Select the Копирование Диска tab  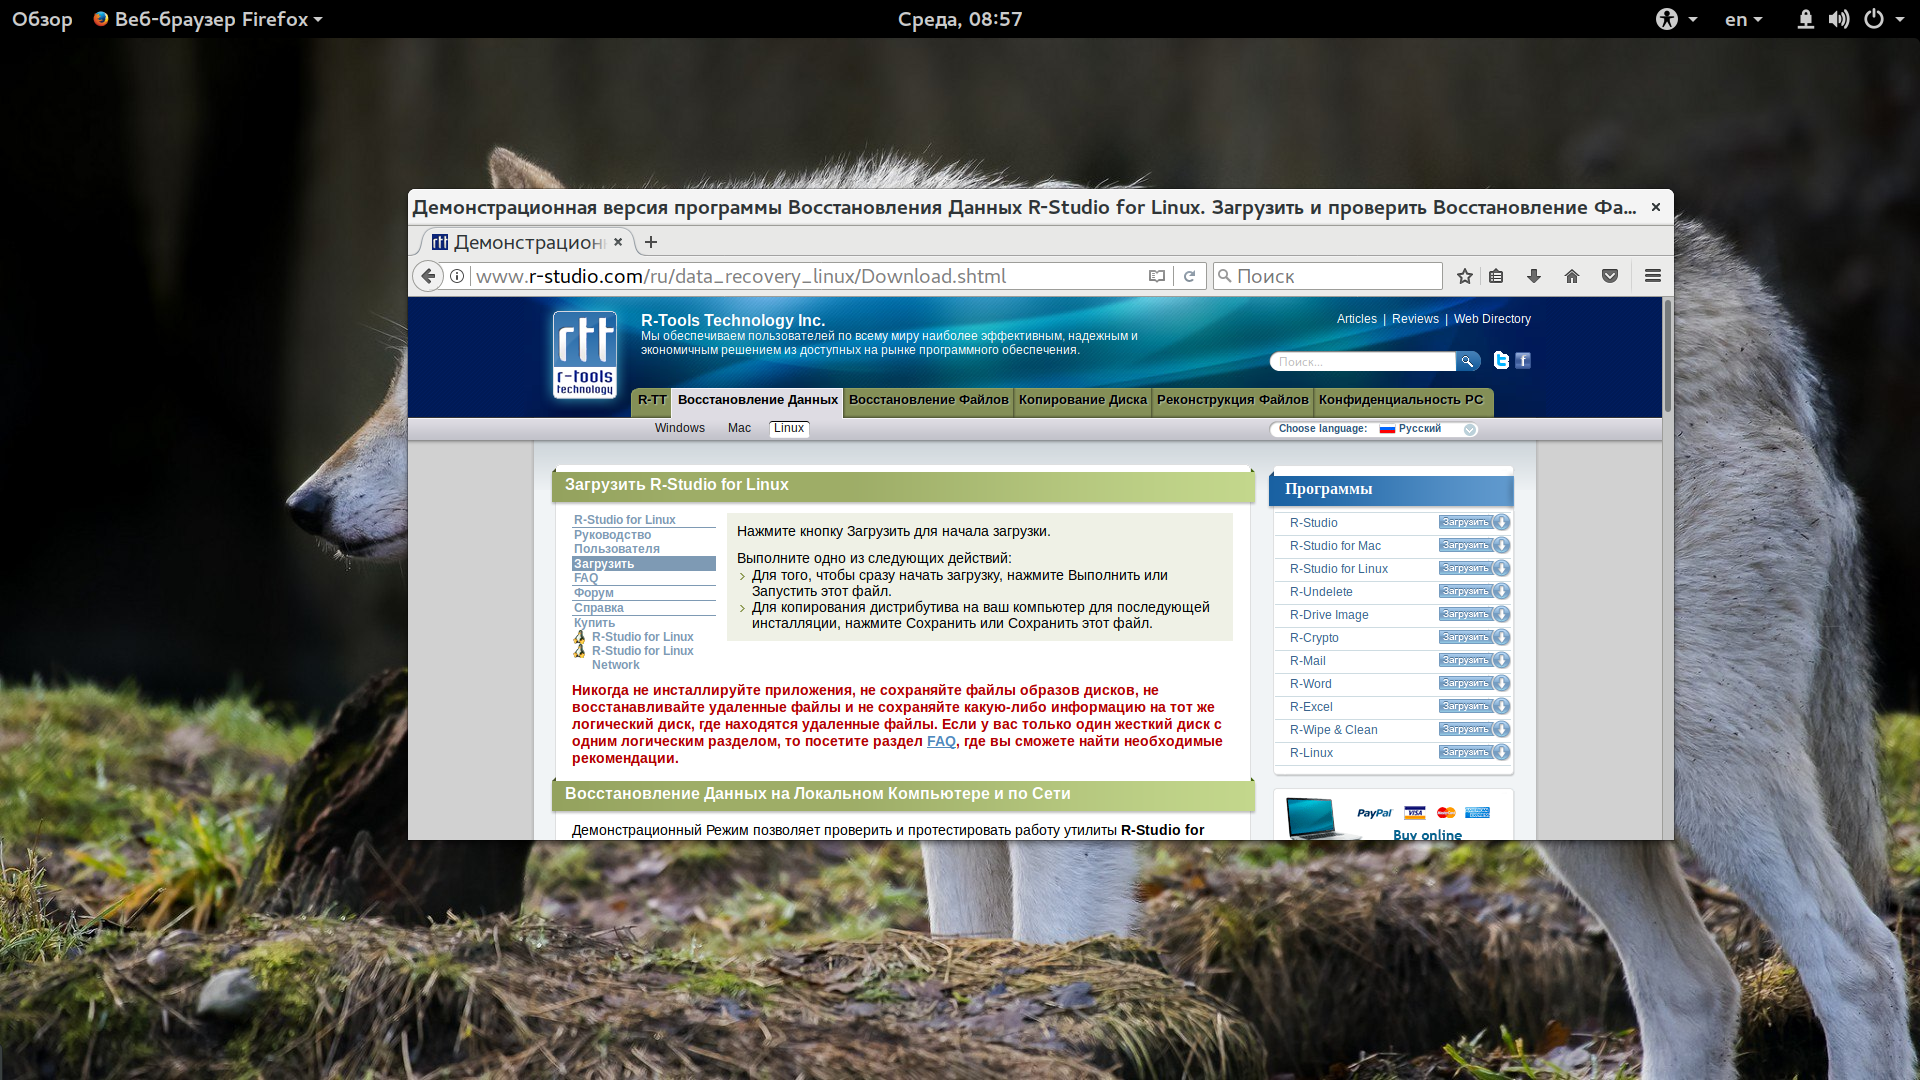tap(1082, 400)
